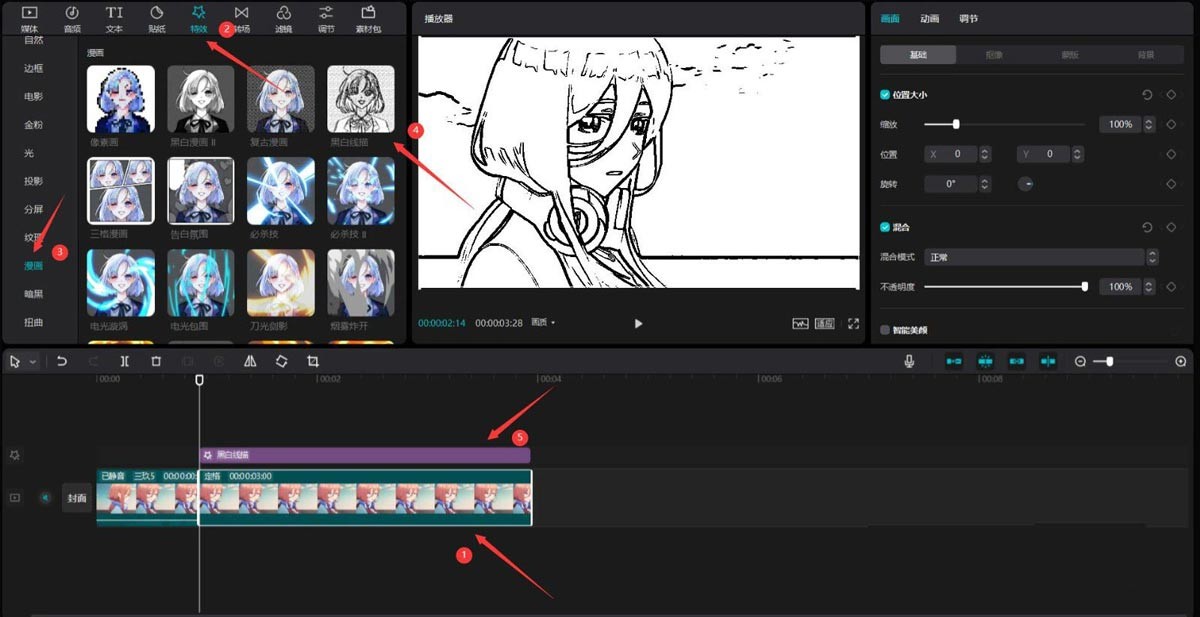Click the position Y stepper arrows
The width and height of the screenshot is (1200, 617).
point(1077,154)
